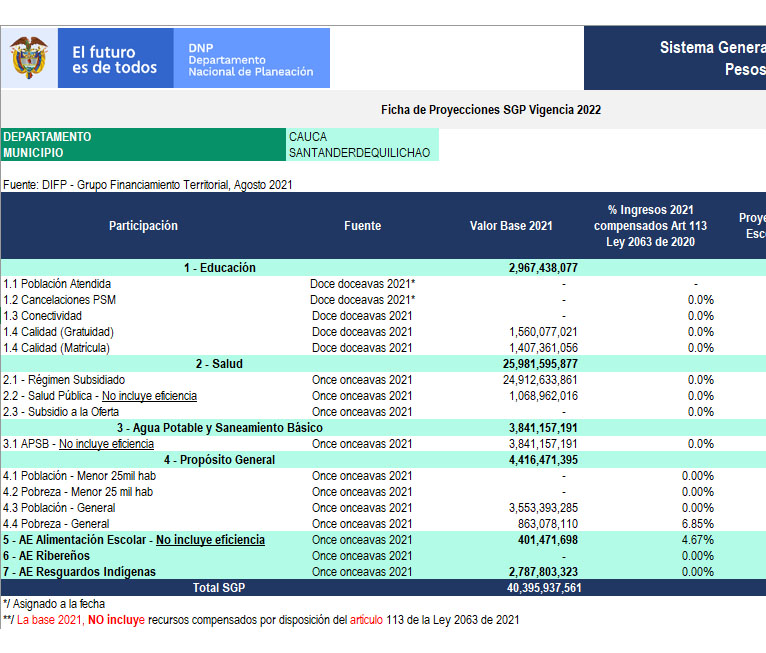The height and width of the screenshot is (653, 766).
Task: Select the Propósito General total 4,416,471,395
Action: 543,460
